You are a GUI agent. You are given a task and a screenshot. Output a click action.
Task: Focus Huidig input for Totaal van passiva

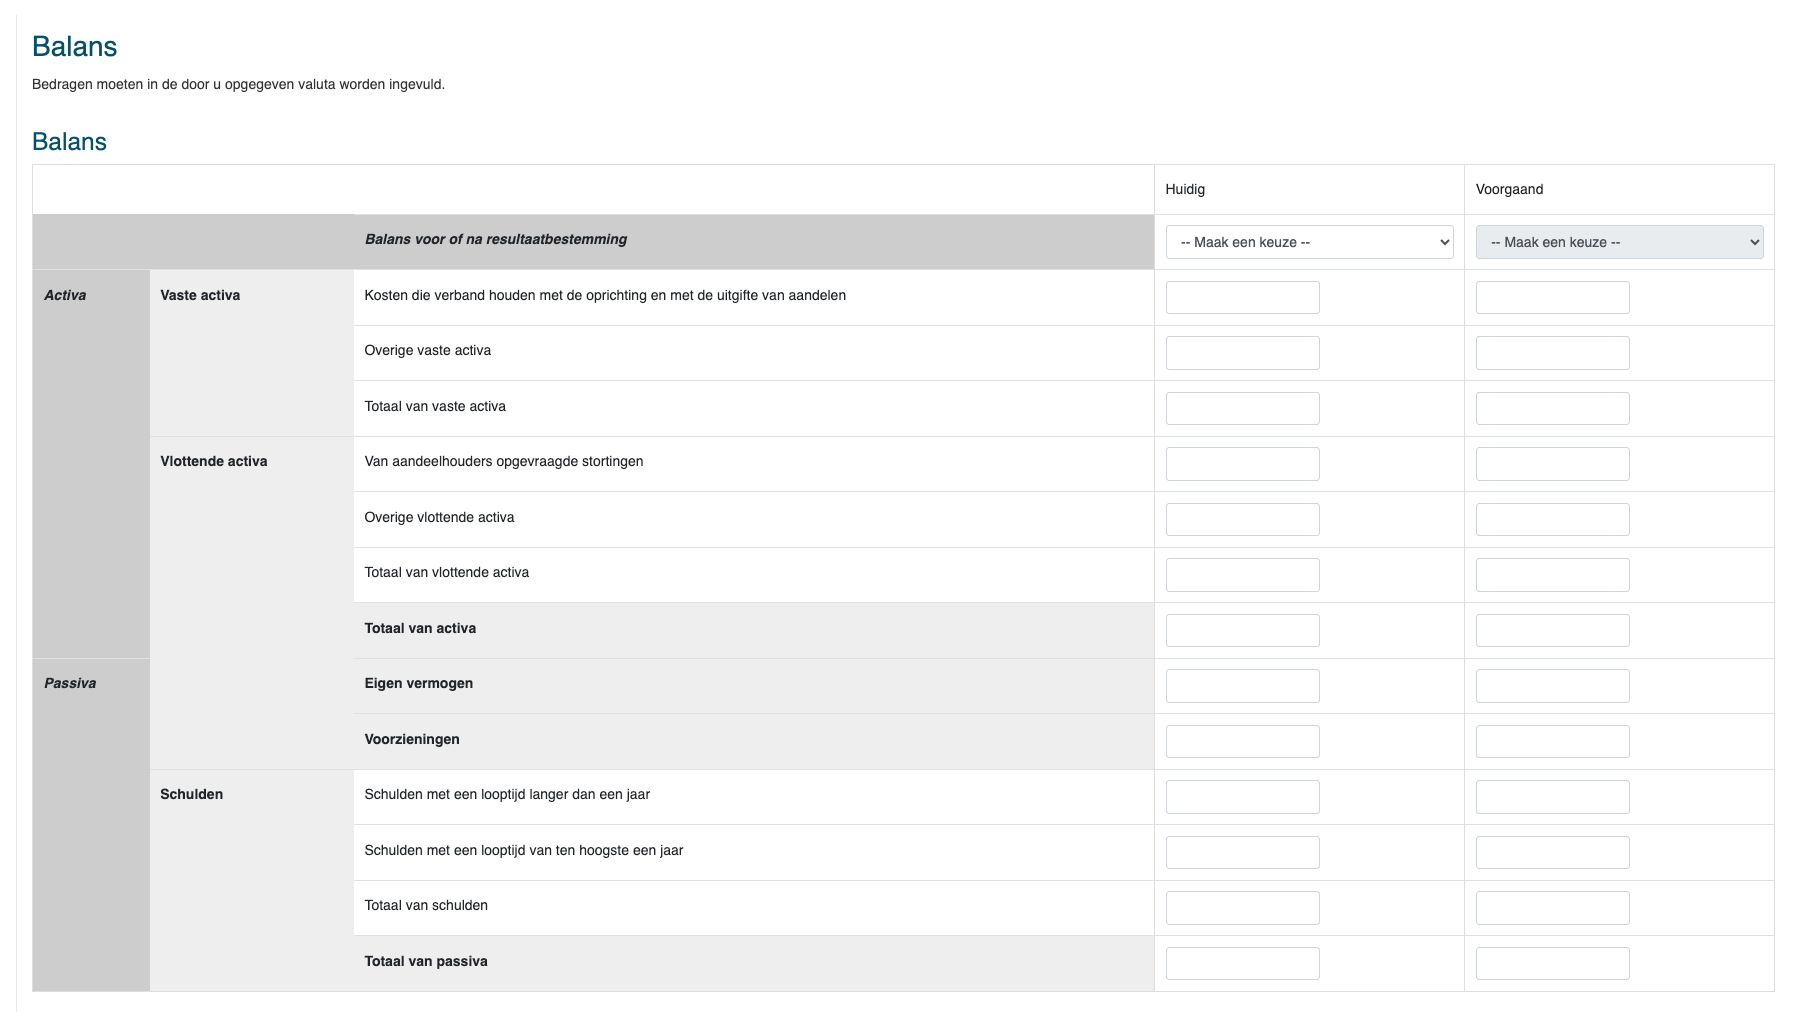click(x=1242, y=963)
